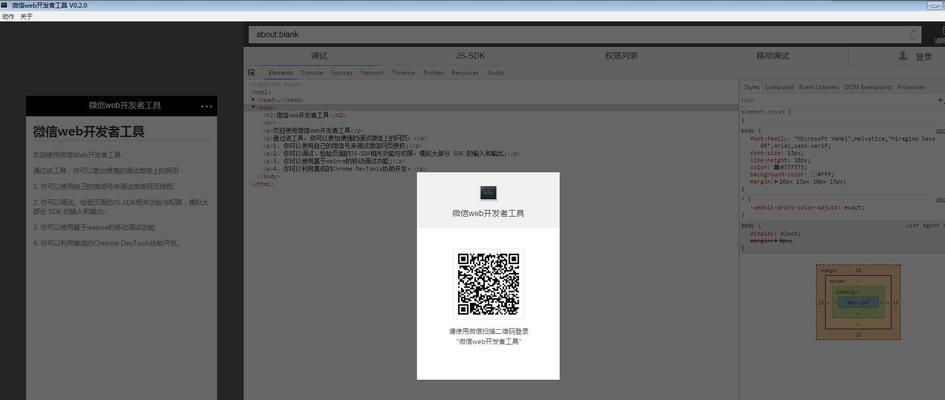Open the Audits DevTools tab
The height and width of the screenshot is (400, 945).
point(495,73)
